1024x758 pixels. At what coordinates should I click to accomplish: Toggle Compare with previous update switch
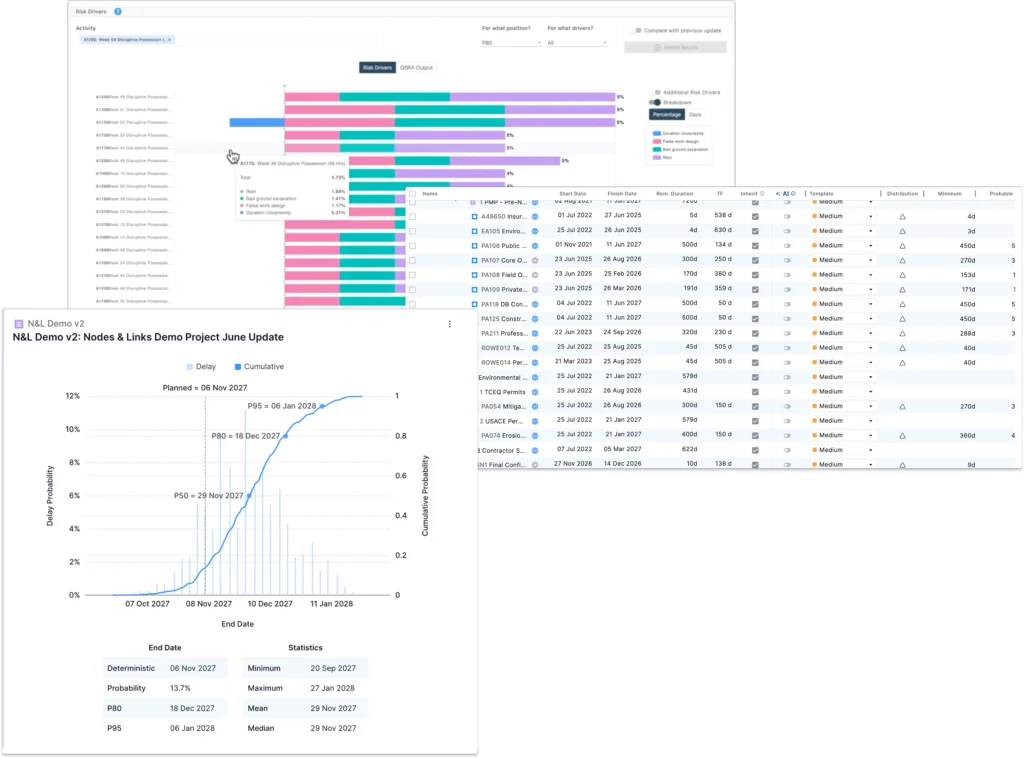637,31
